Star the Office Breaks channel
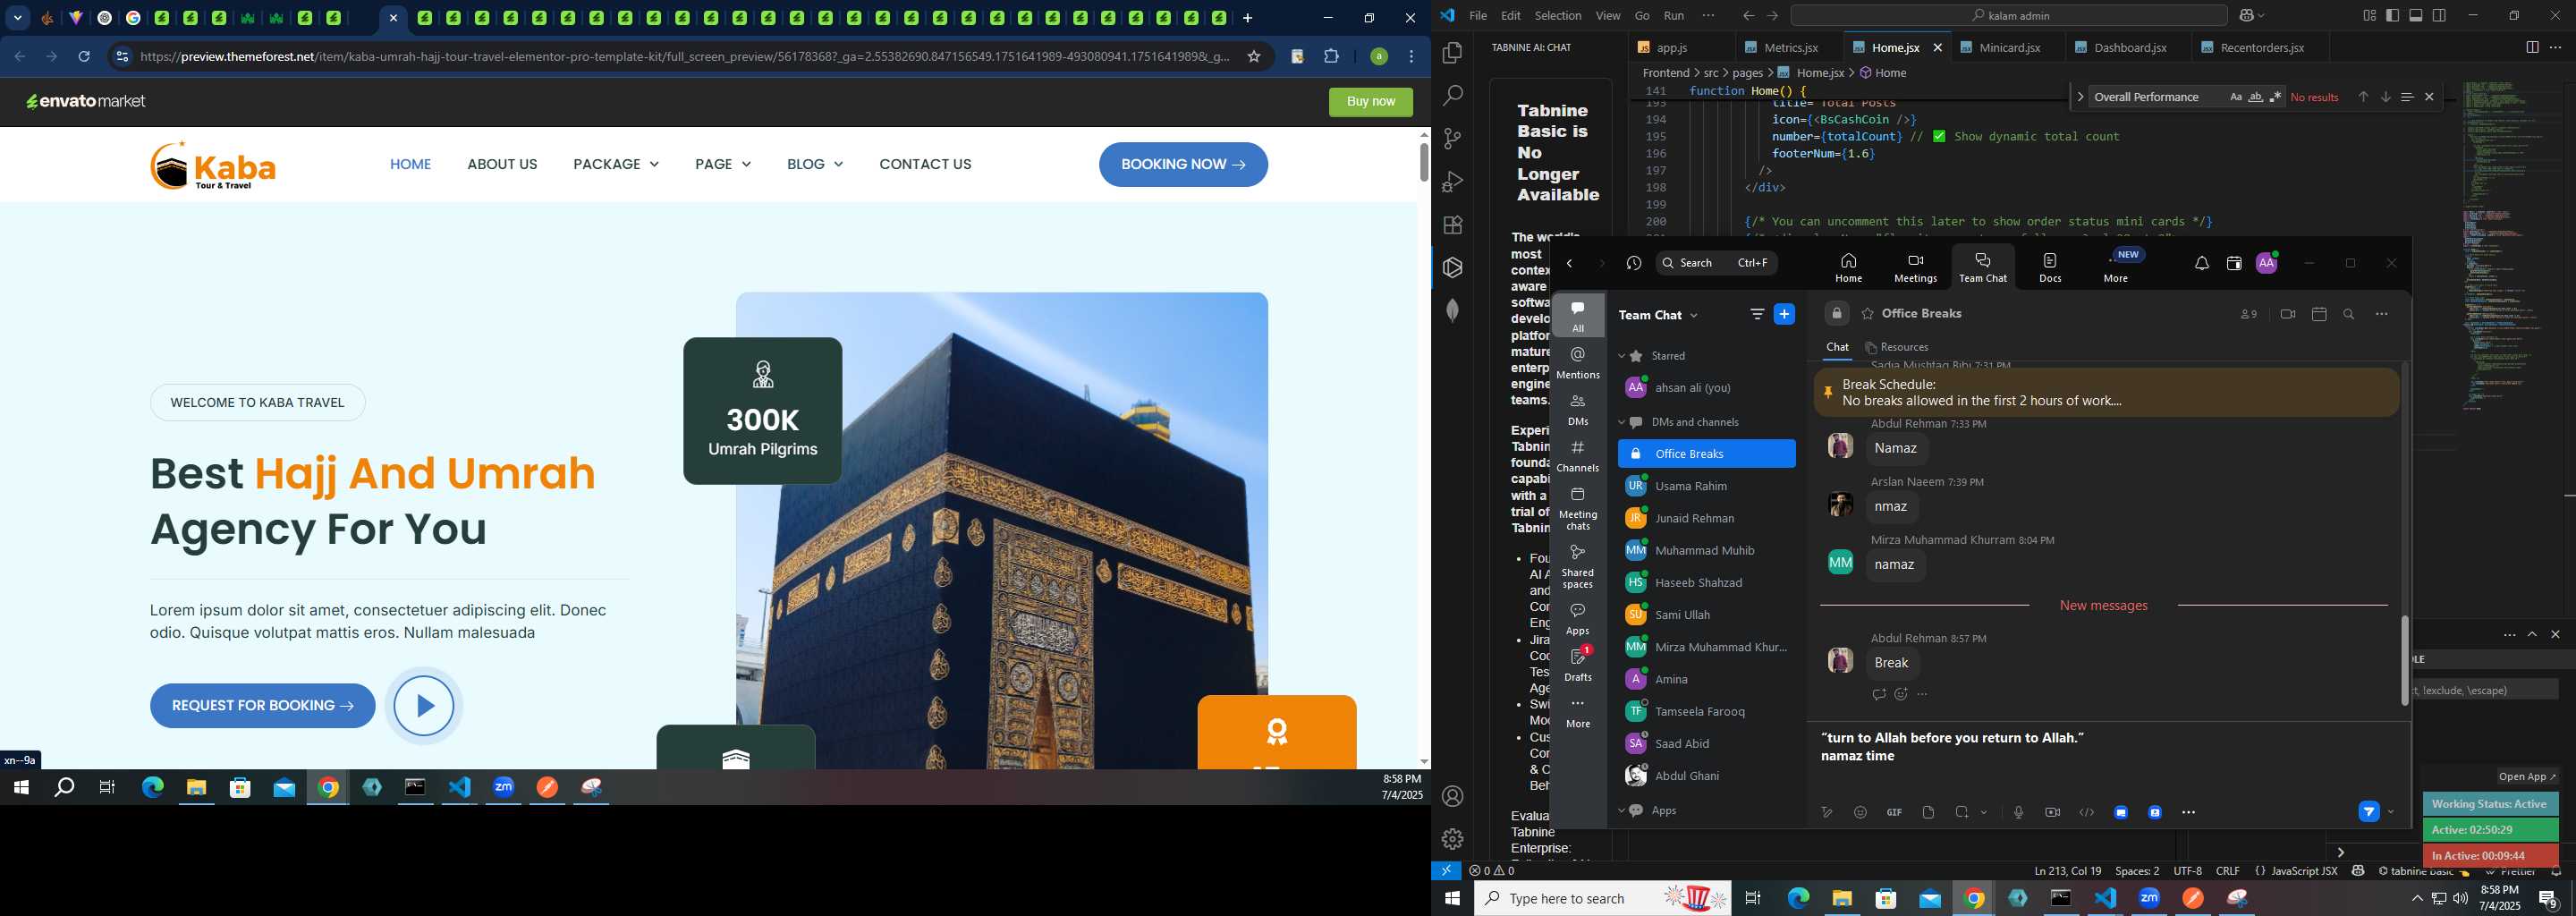This screenshot has width=2576, height=916. [1867, 314]
